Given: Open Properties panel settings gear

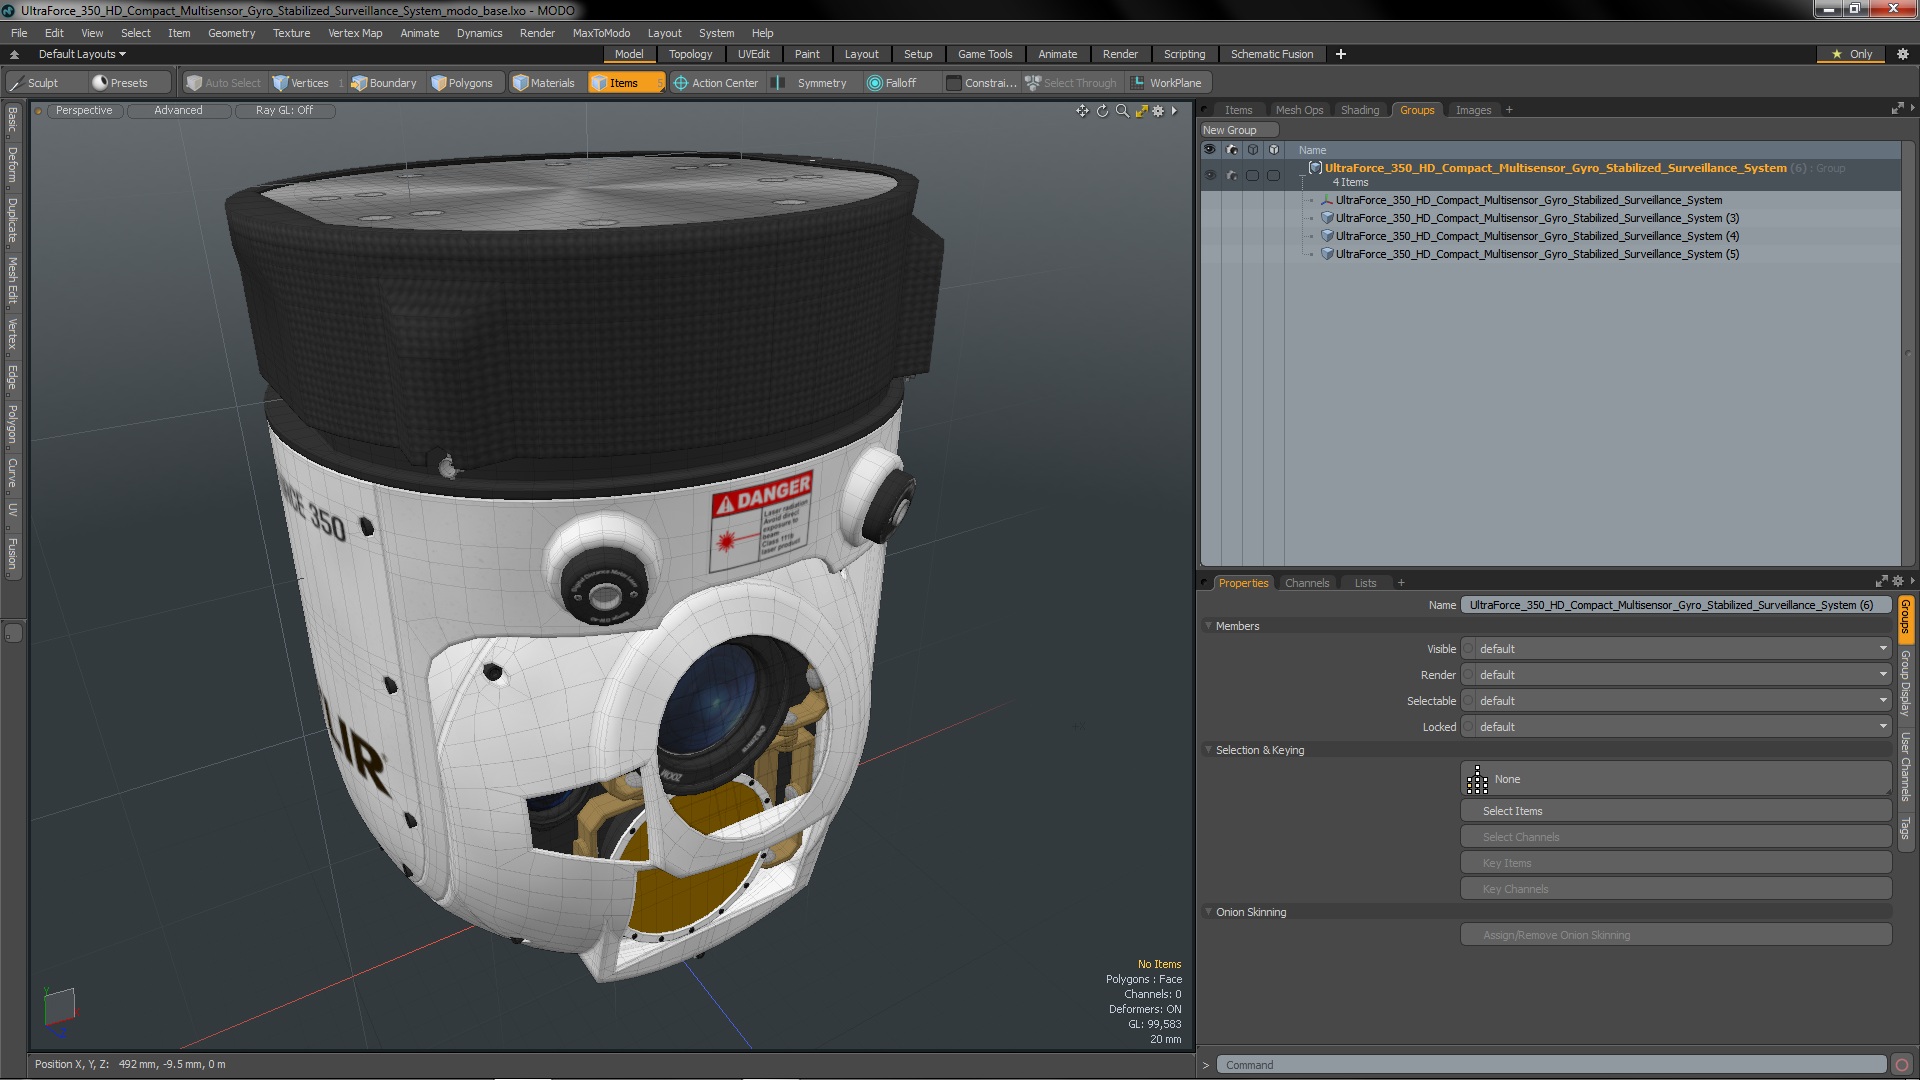Looking at the screenshot, I should (x=1898, y=582).
